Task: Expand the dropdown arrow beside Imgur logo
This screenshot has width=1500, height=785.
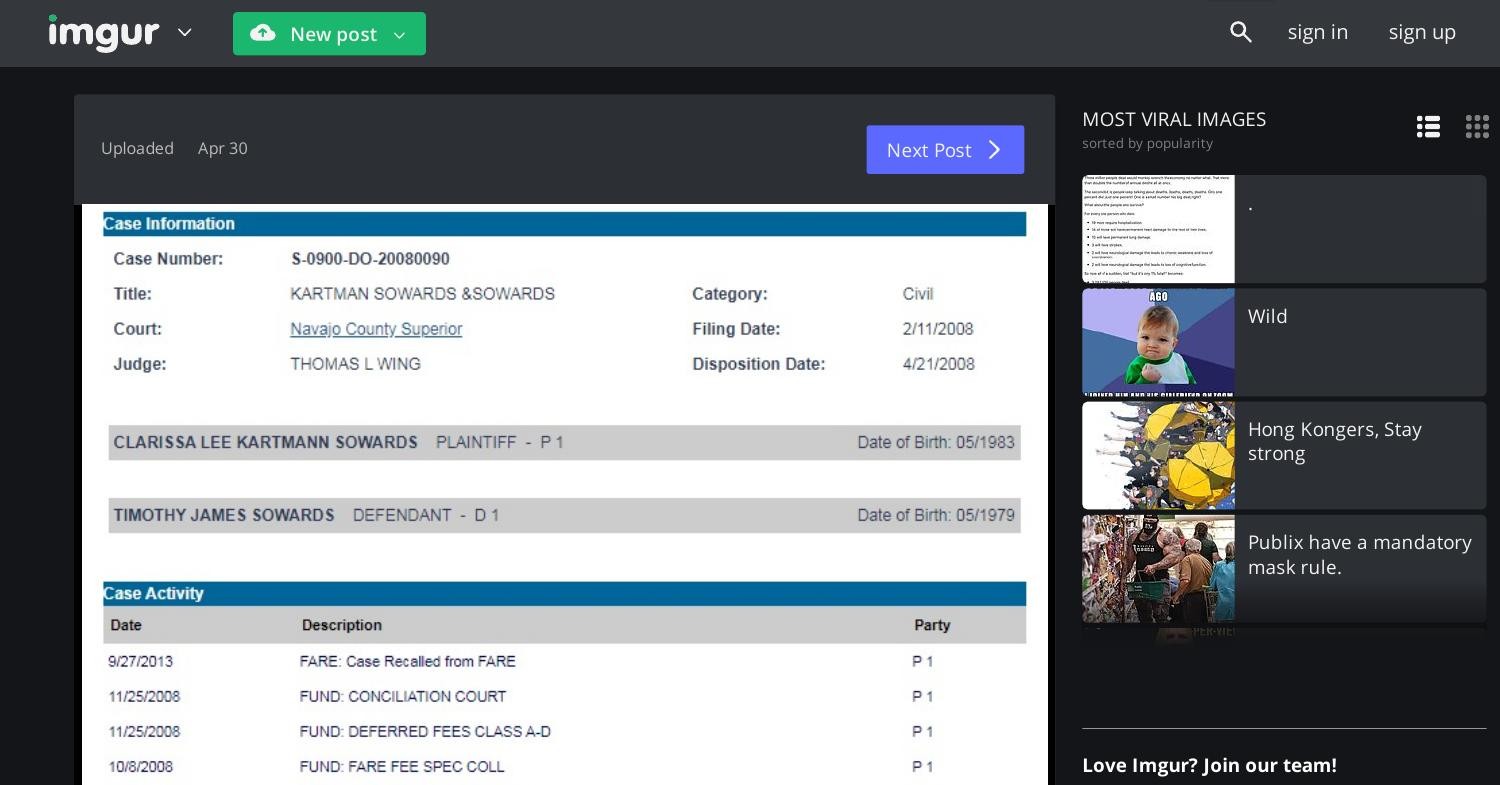Action: [184, 33]
